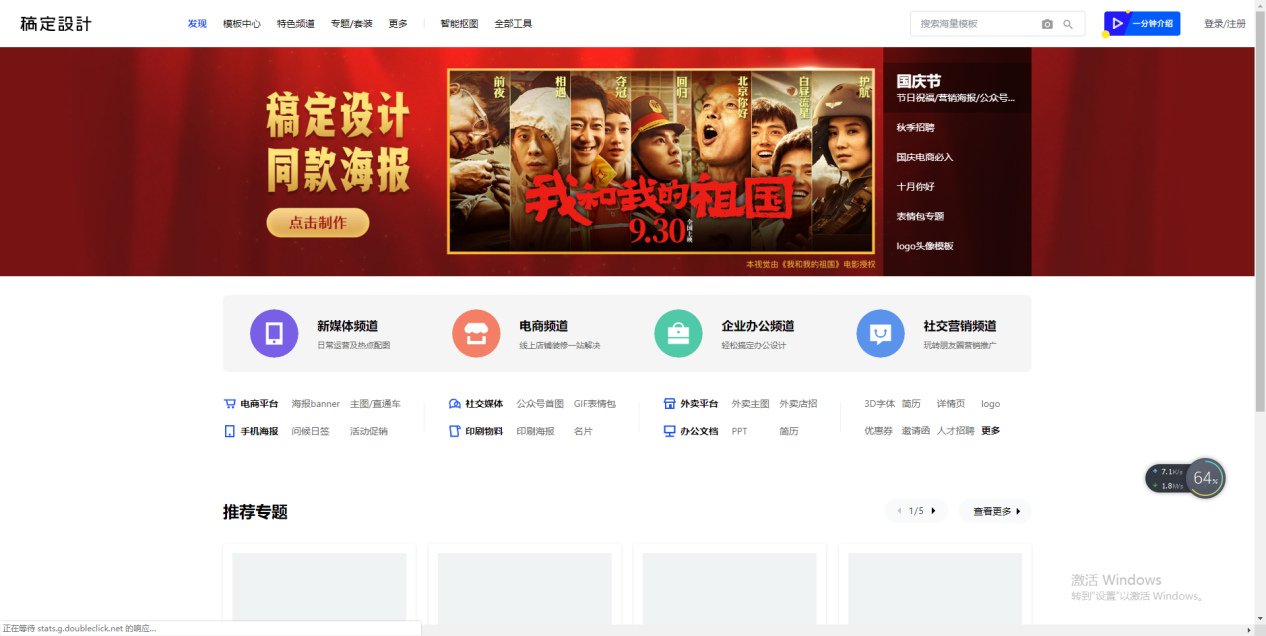The width and height of the screenshot is (1266, 636).
Task: Click the store icon beside 外卖平台
Action: coord(670,404)
